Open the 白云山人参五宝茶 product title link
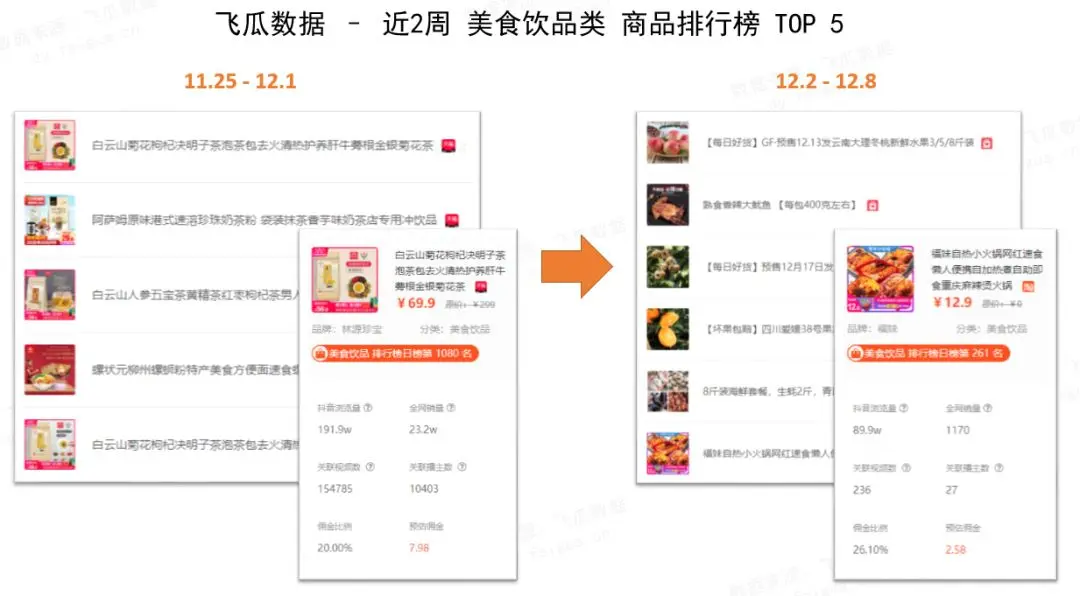The height and width of the screenshot is (596, 1080). pos(197,295)
